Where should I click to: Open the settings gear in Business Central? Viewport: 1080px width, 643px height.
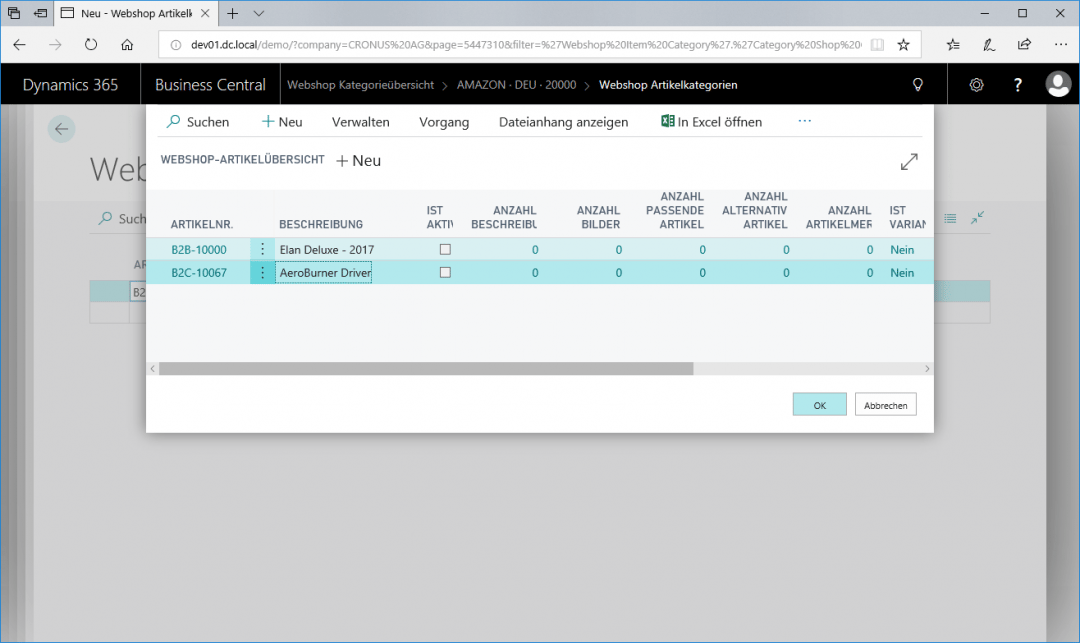[976, 85]
